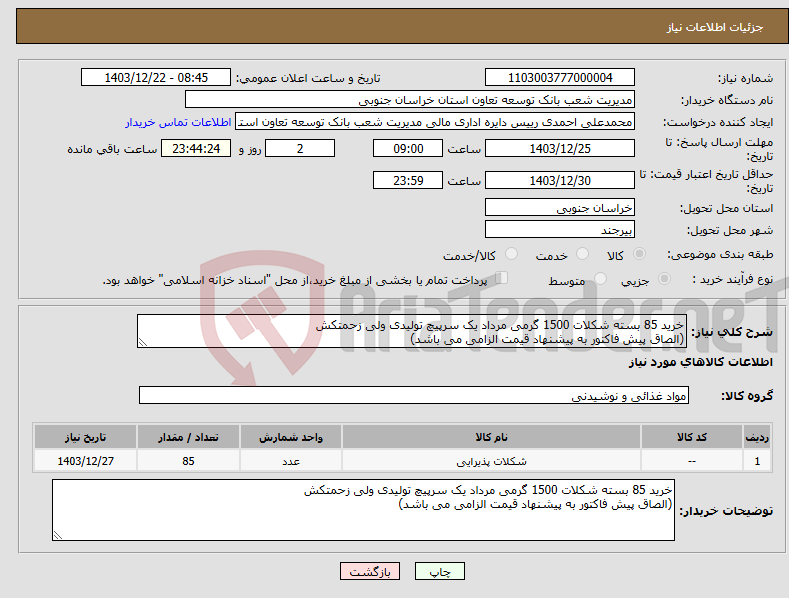Click the شکلات پذیرایی table cell
The width and height of the screenshot is (789, 598).
(491, 461)
